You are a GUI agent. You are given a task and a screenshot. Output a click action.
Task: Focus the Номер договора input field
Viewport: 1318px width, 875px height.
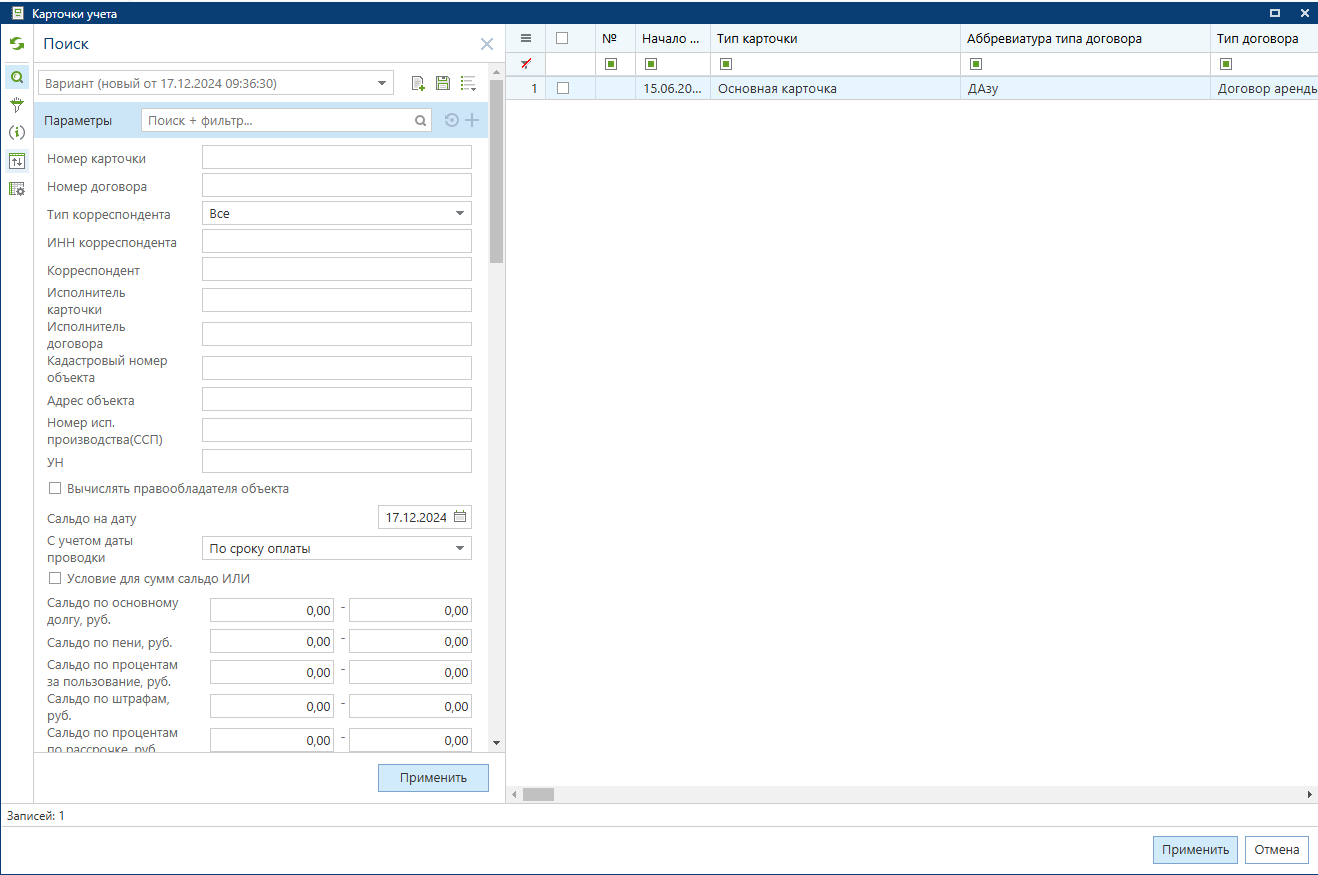point(337,185)
